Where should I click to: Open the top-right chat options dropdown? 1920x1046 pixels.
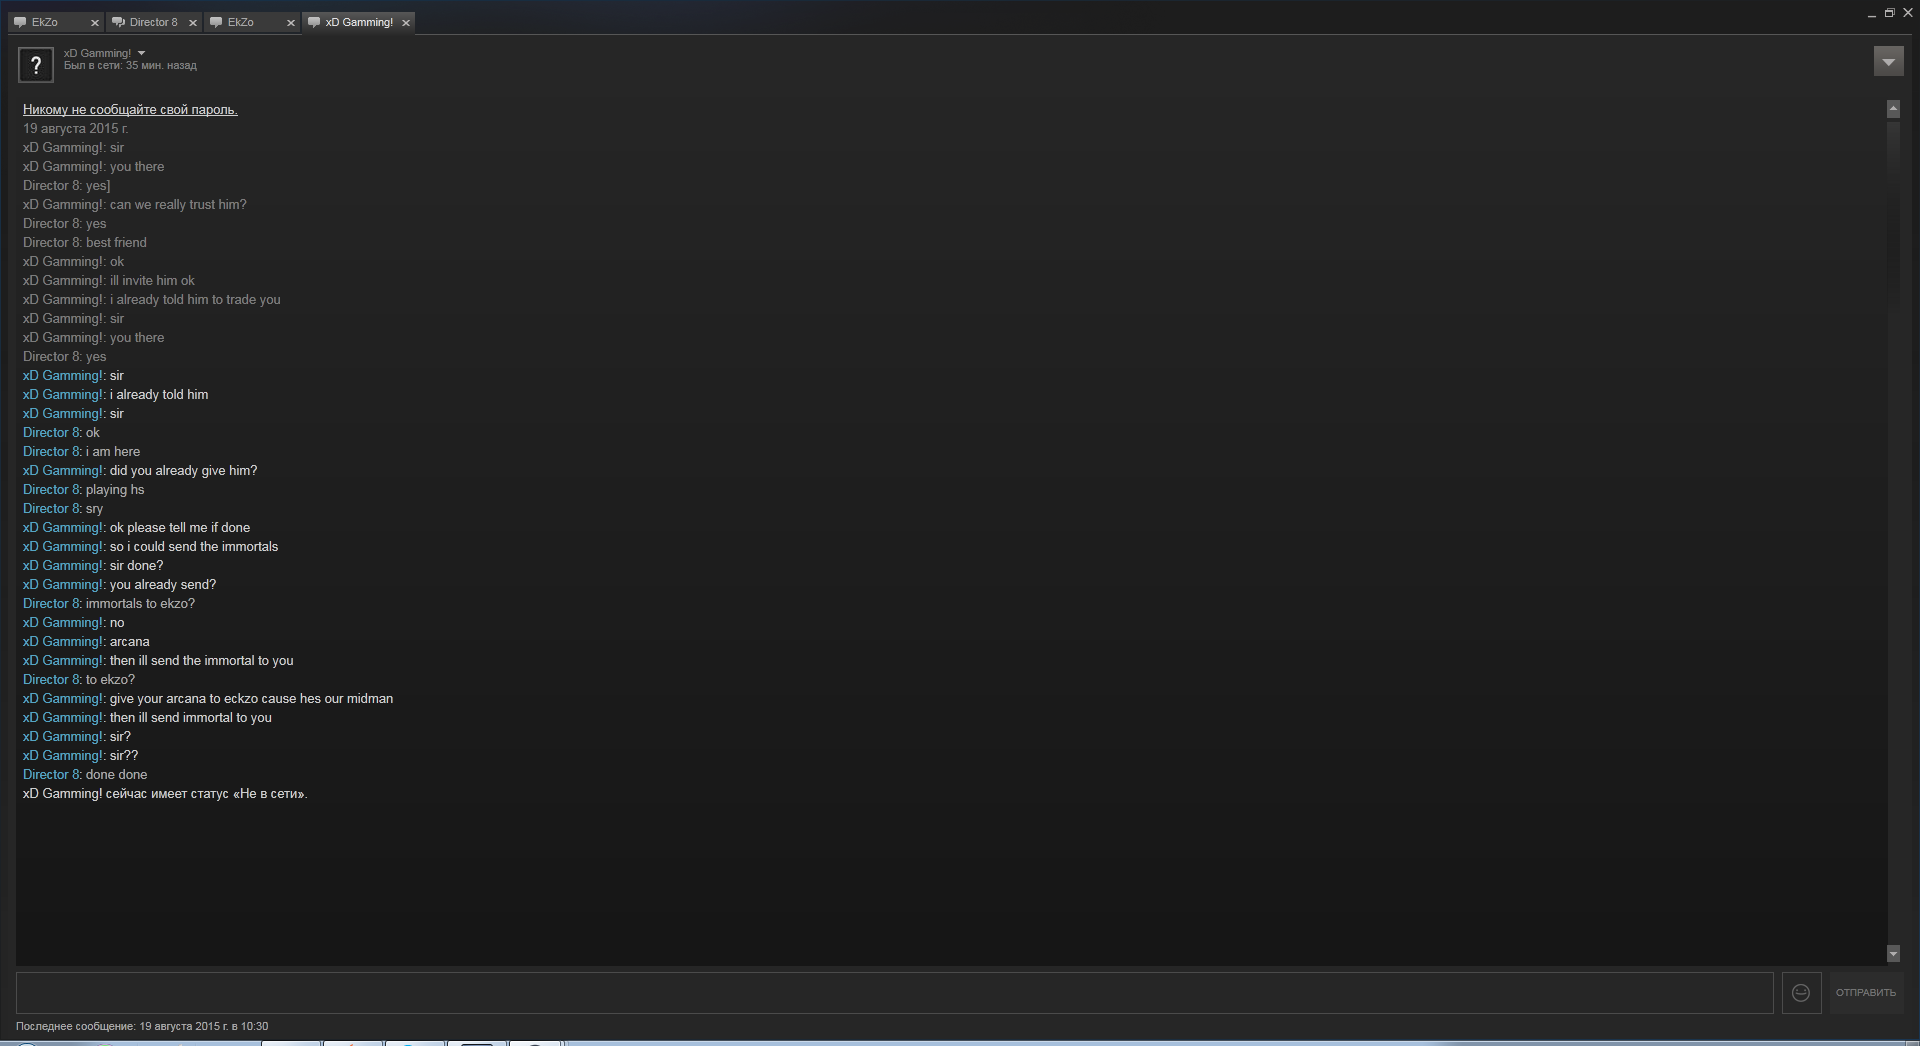pyautogui.click(x=1888, y=62)
